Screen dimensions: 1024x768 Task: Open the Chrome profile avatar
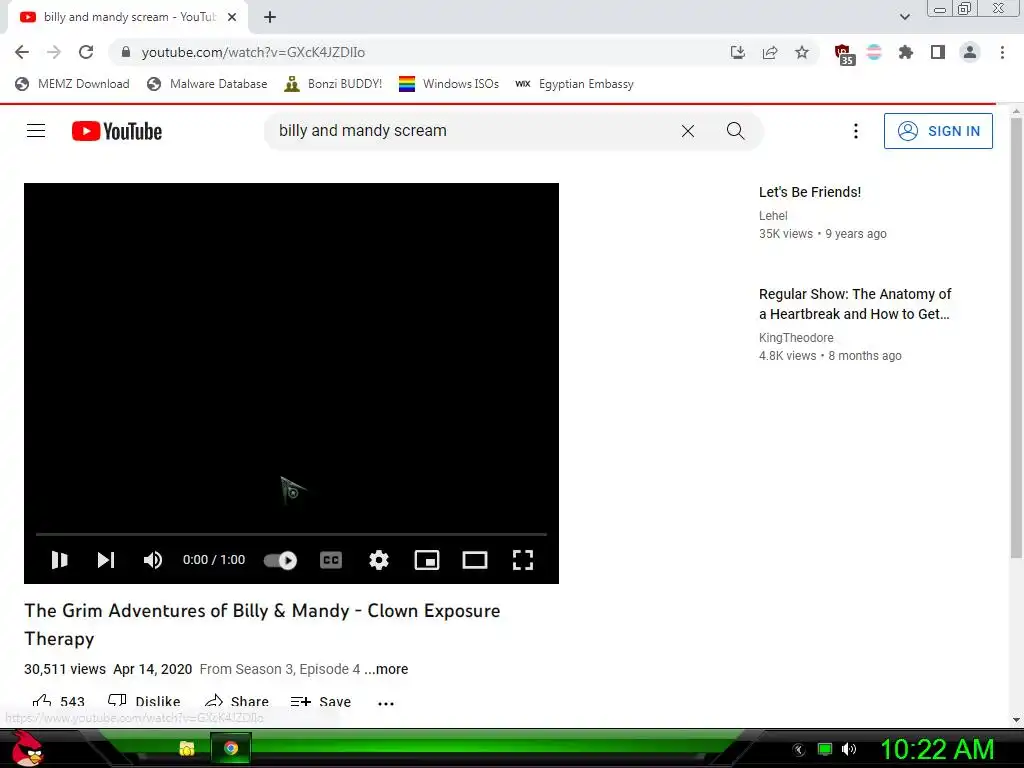970,52
